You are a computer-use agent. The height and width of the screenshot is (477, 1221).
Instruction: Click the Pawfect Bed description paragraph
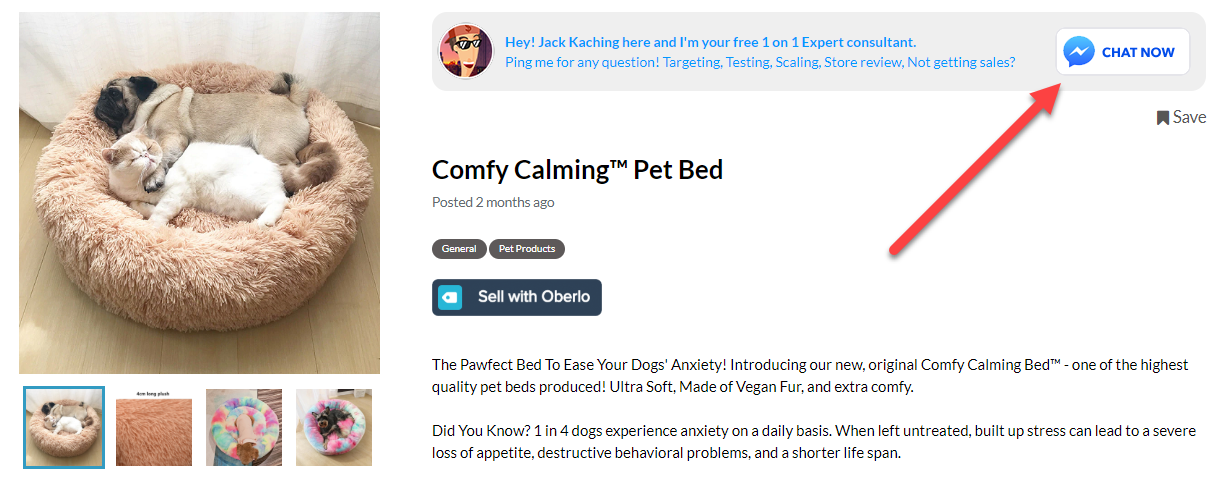pos(810,376)
